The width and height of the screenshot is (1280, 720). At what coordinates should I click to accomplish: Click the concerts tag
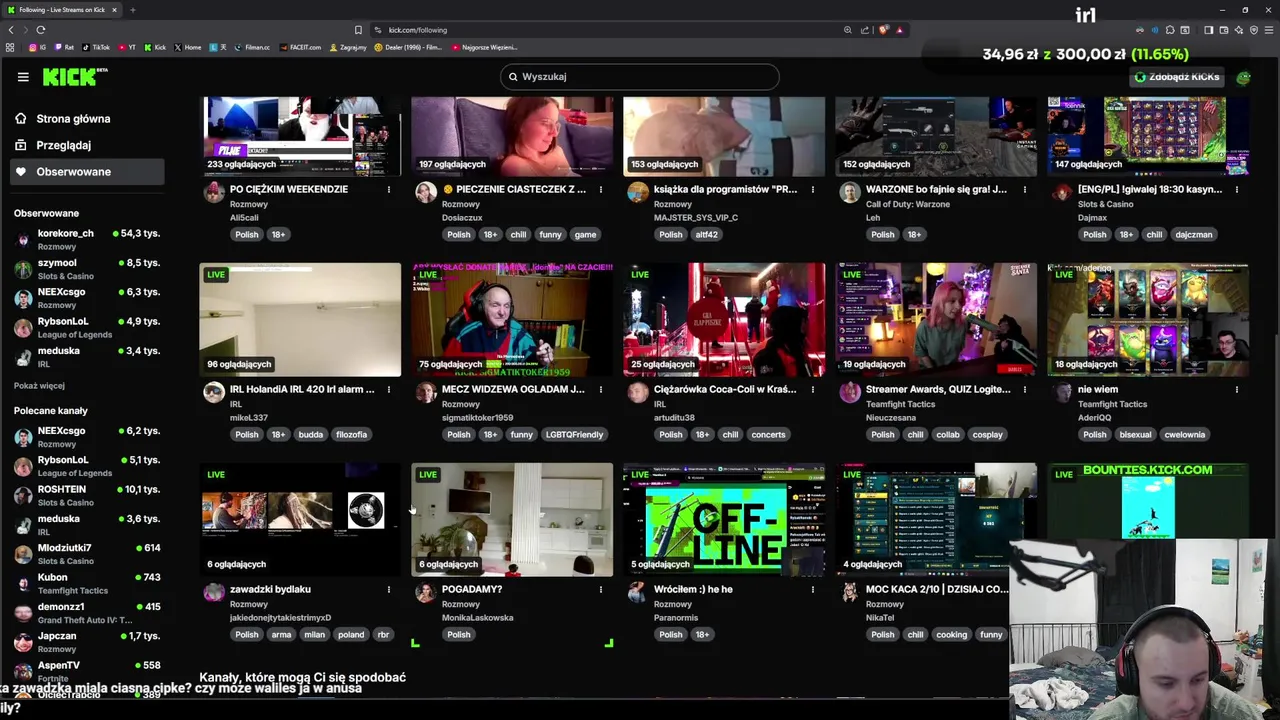click(x=768, y=435)
